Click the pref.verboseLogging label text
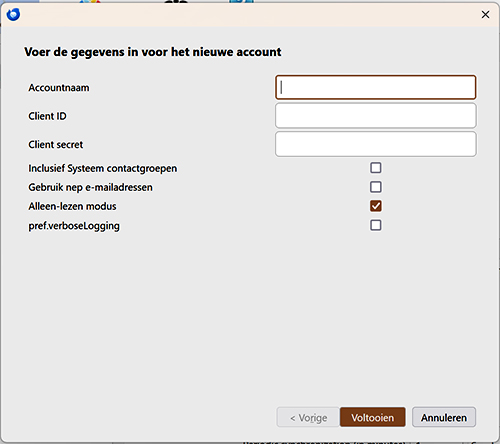The image size is (500, 444). [x=74, y=226]
